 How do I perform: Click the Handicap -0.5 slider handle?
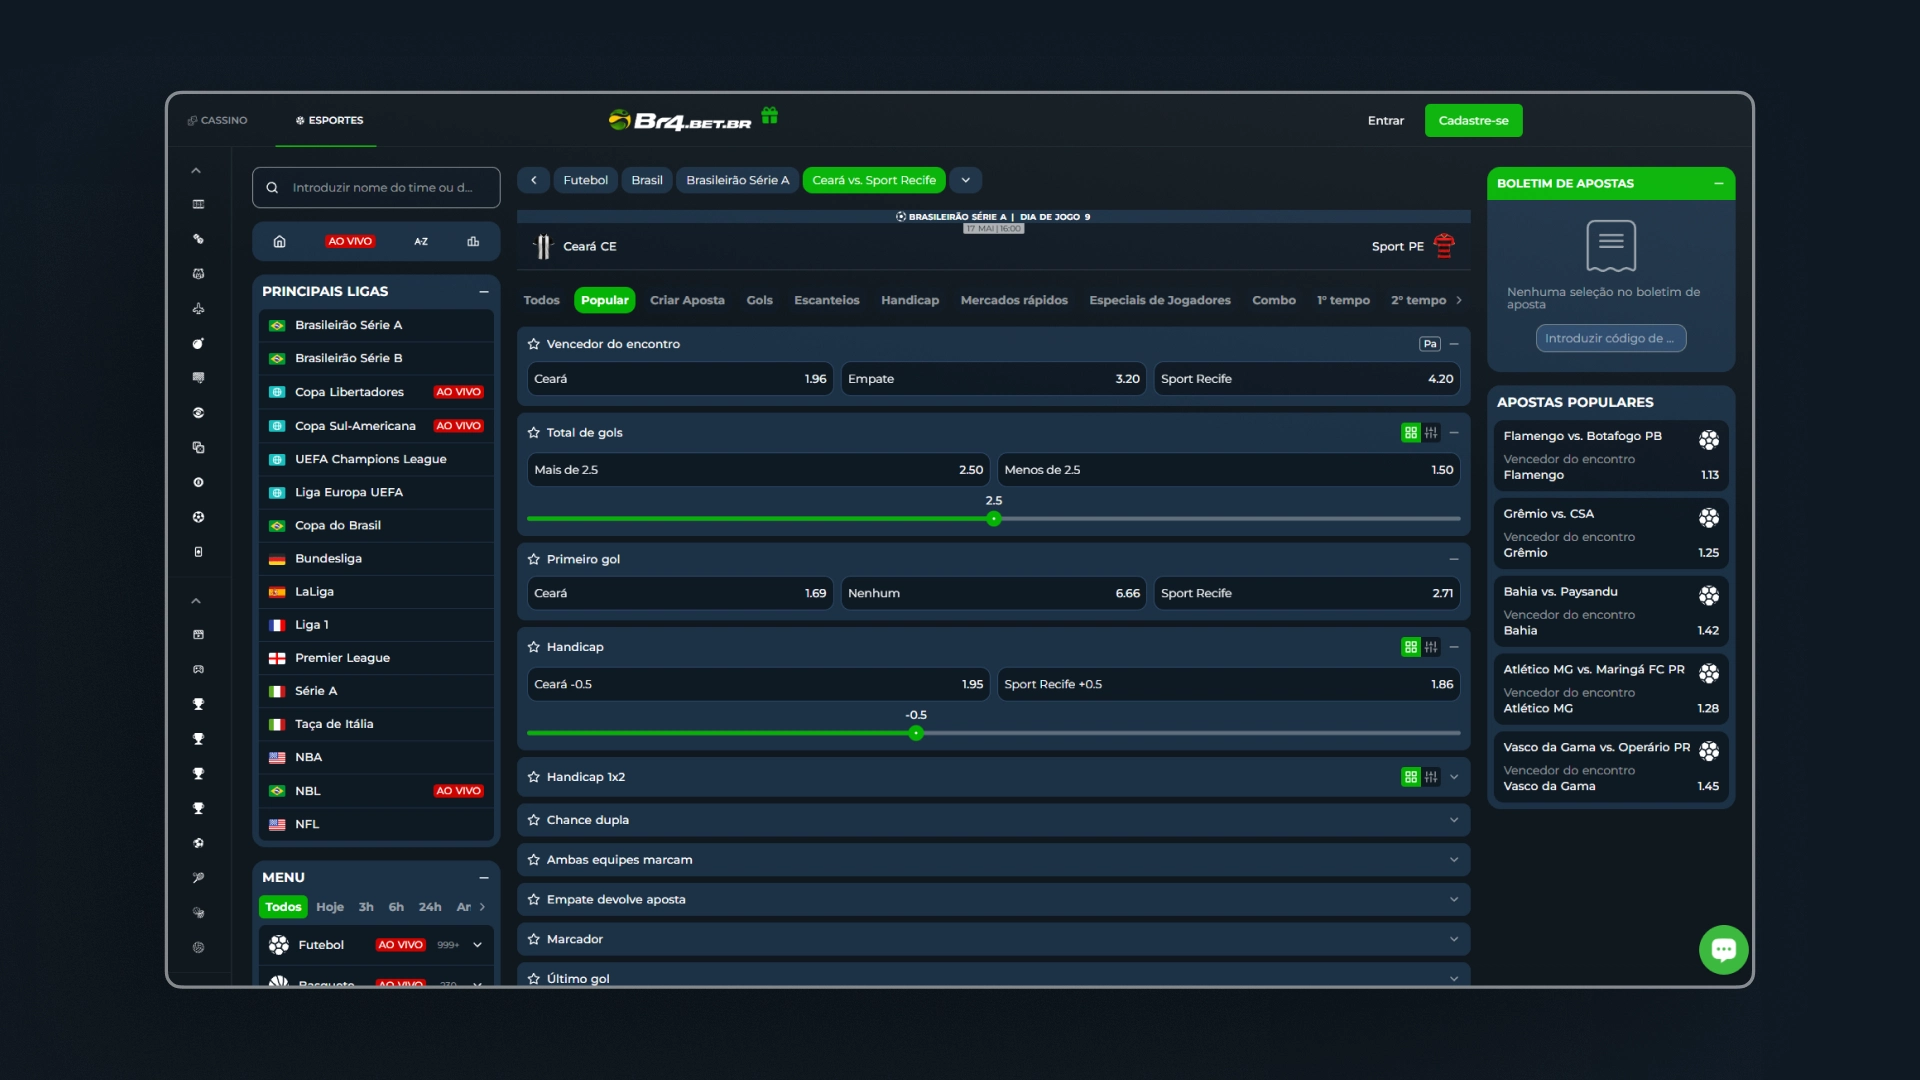click(x=916, y=733)
